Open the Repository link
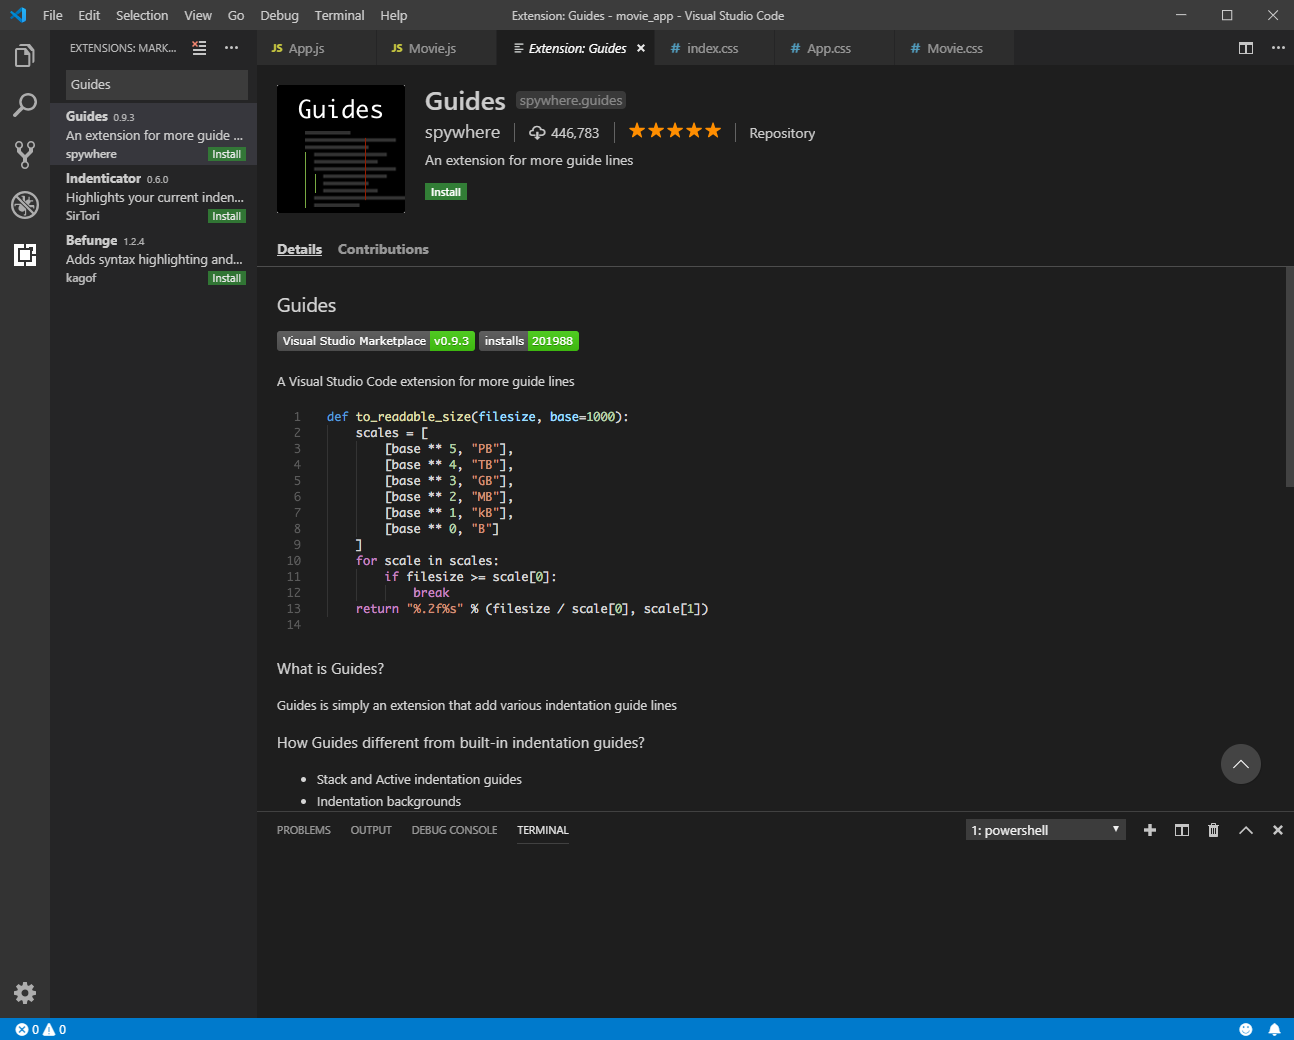This screenshot has width=1294, height=1040. tap(782, 133)
